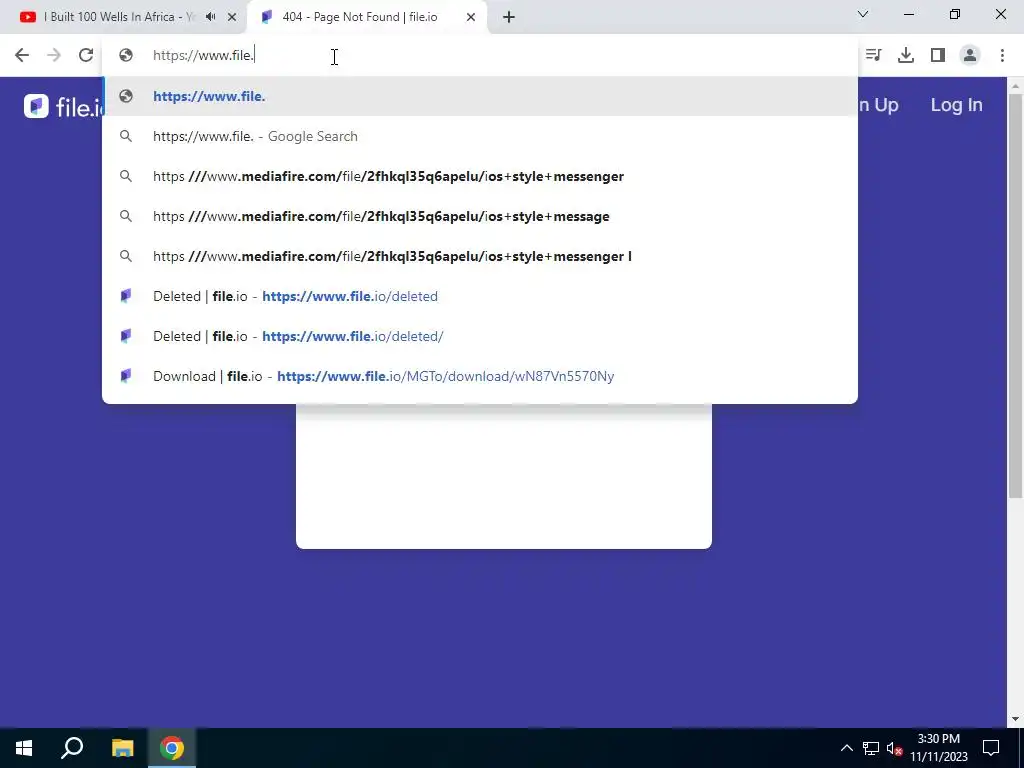
Task: Click the grayed Forward arrow button
Action: click(x=54, y=56)
